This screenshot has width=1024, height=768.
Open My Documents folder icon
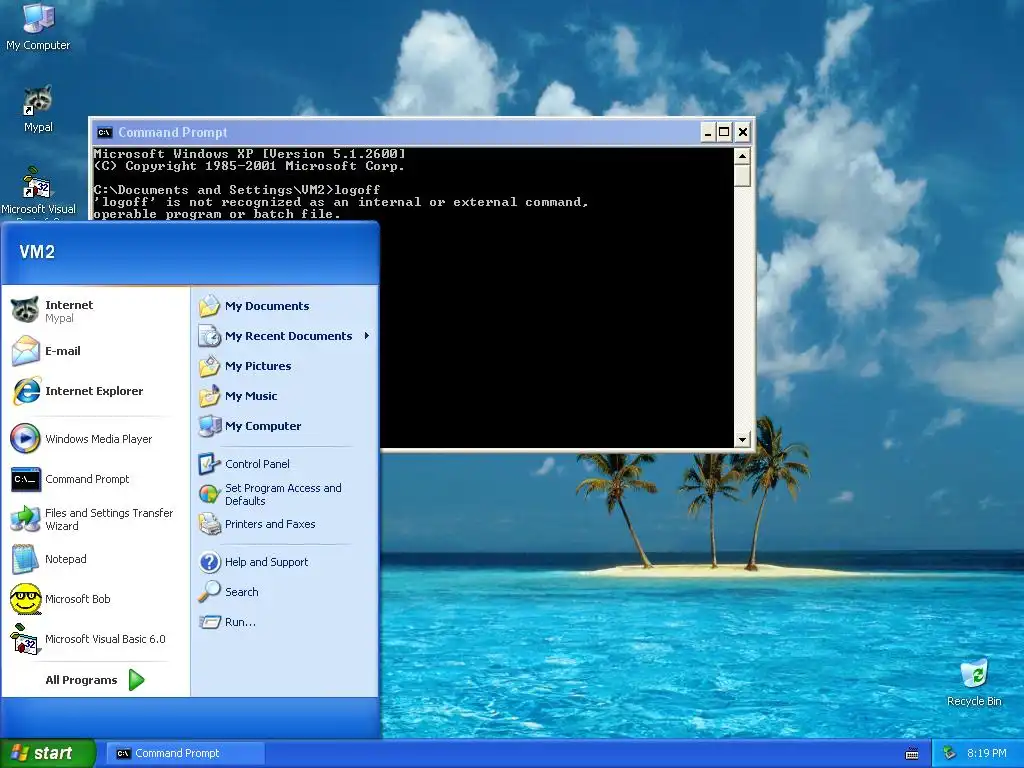tap(209, 306)
